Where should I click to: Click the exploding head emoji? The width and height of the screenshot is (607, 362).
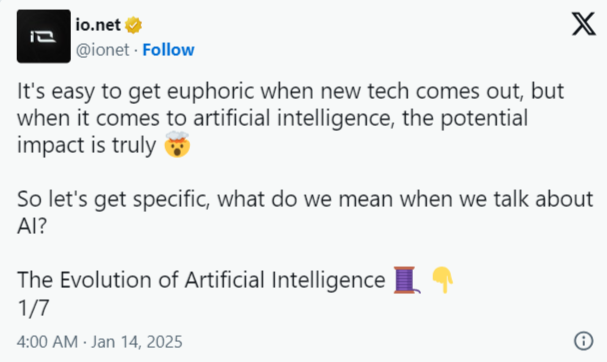177,144
